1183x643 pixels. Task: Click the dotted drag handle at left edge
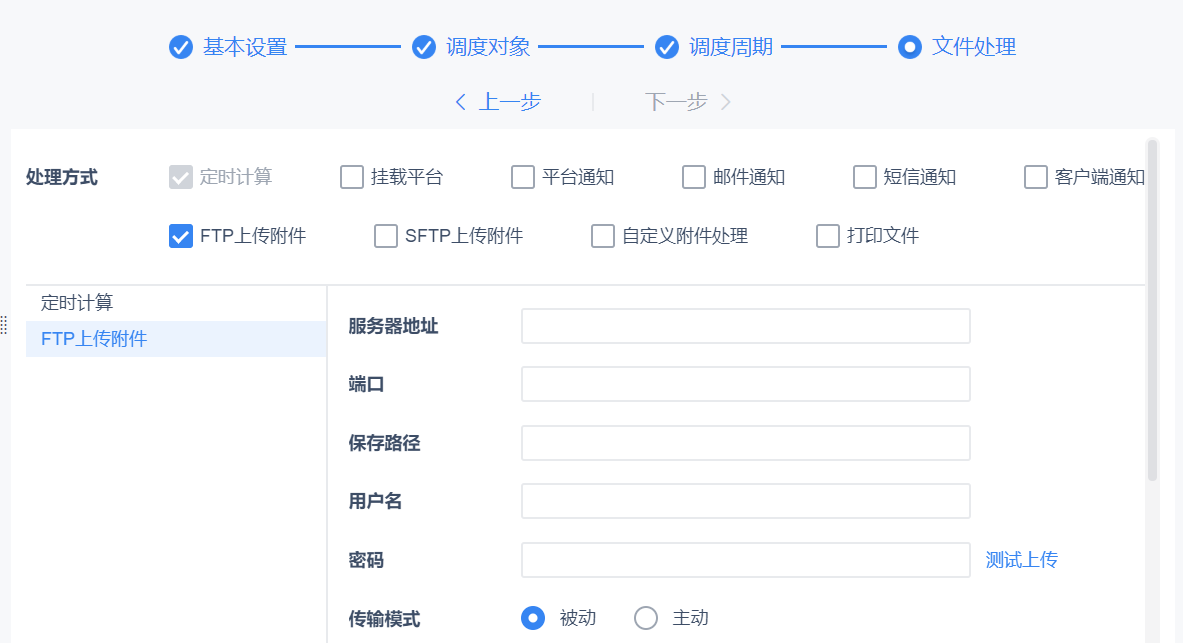pos(4,325)
